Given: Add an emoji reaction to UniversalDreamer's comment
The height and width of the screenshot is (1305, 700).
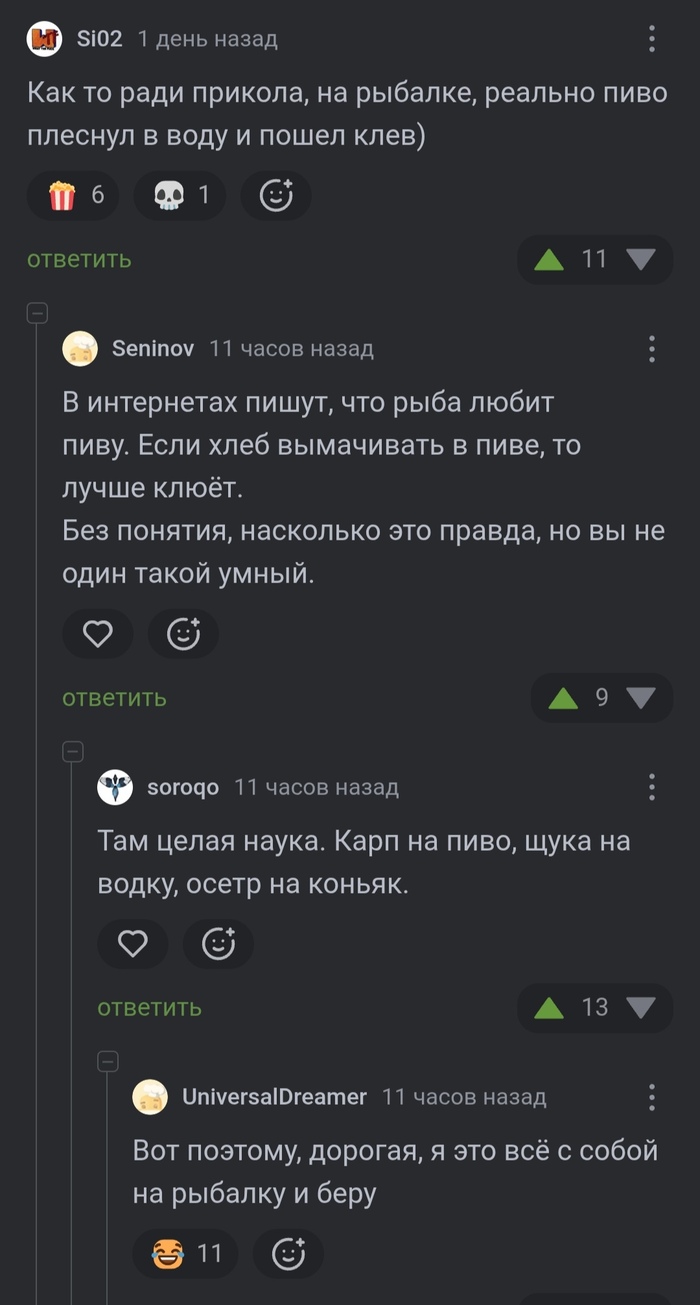Looking at the screenshot, I should (x=288, y=1253).
